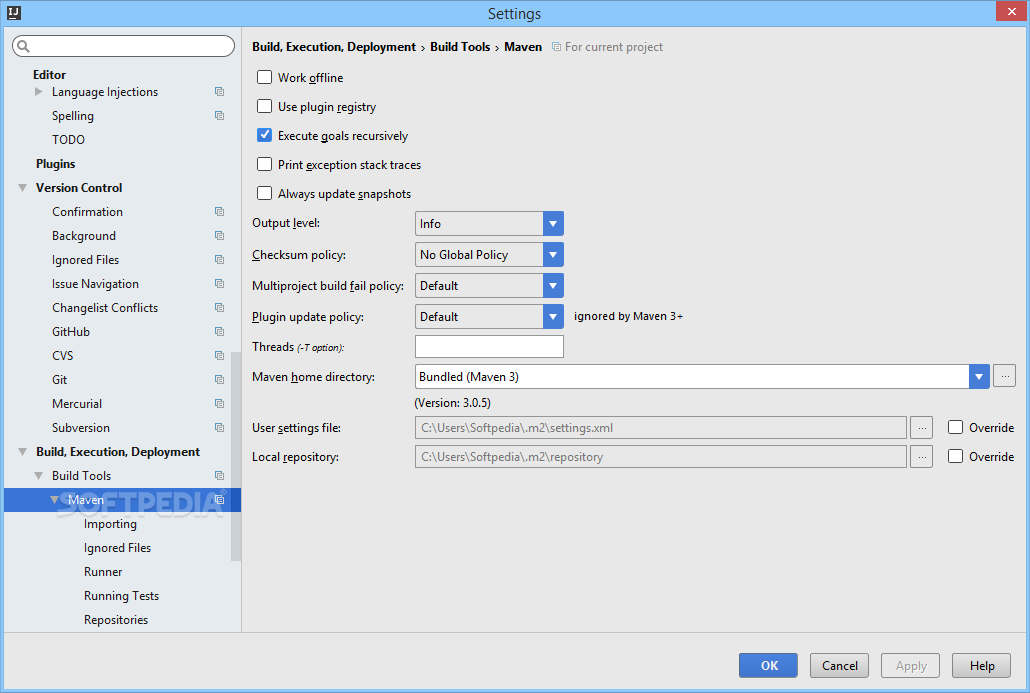Click the Help button

coord(981,665)
